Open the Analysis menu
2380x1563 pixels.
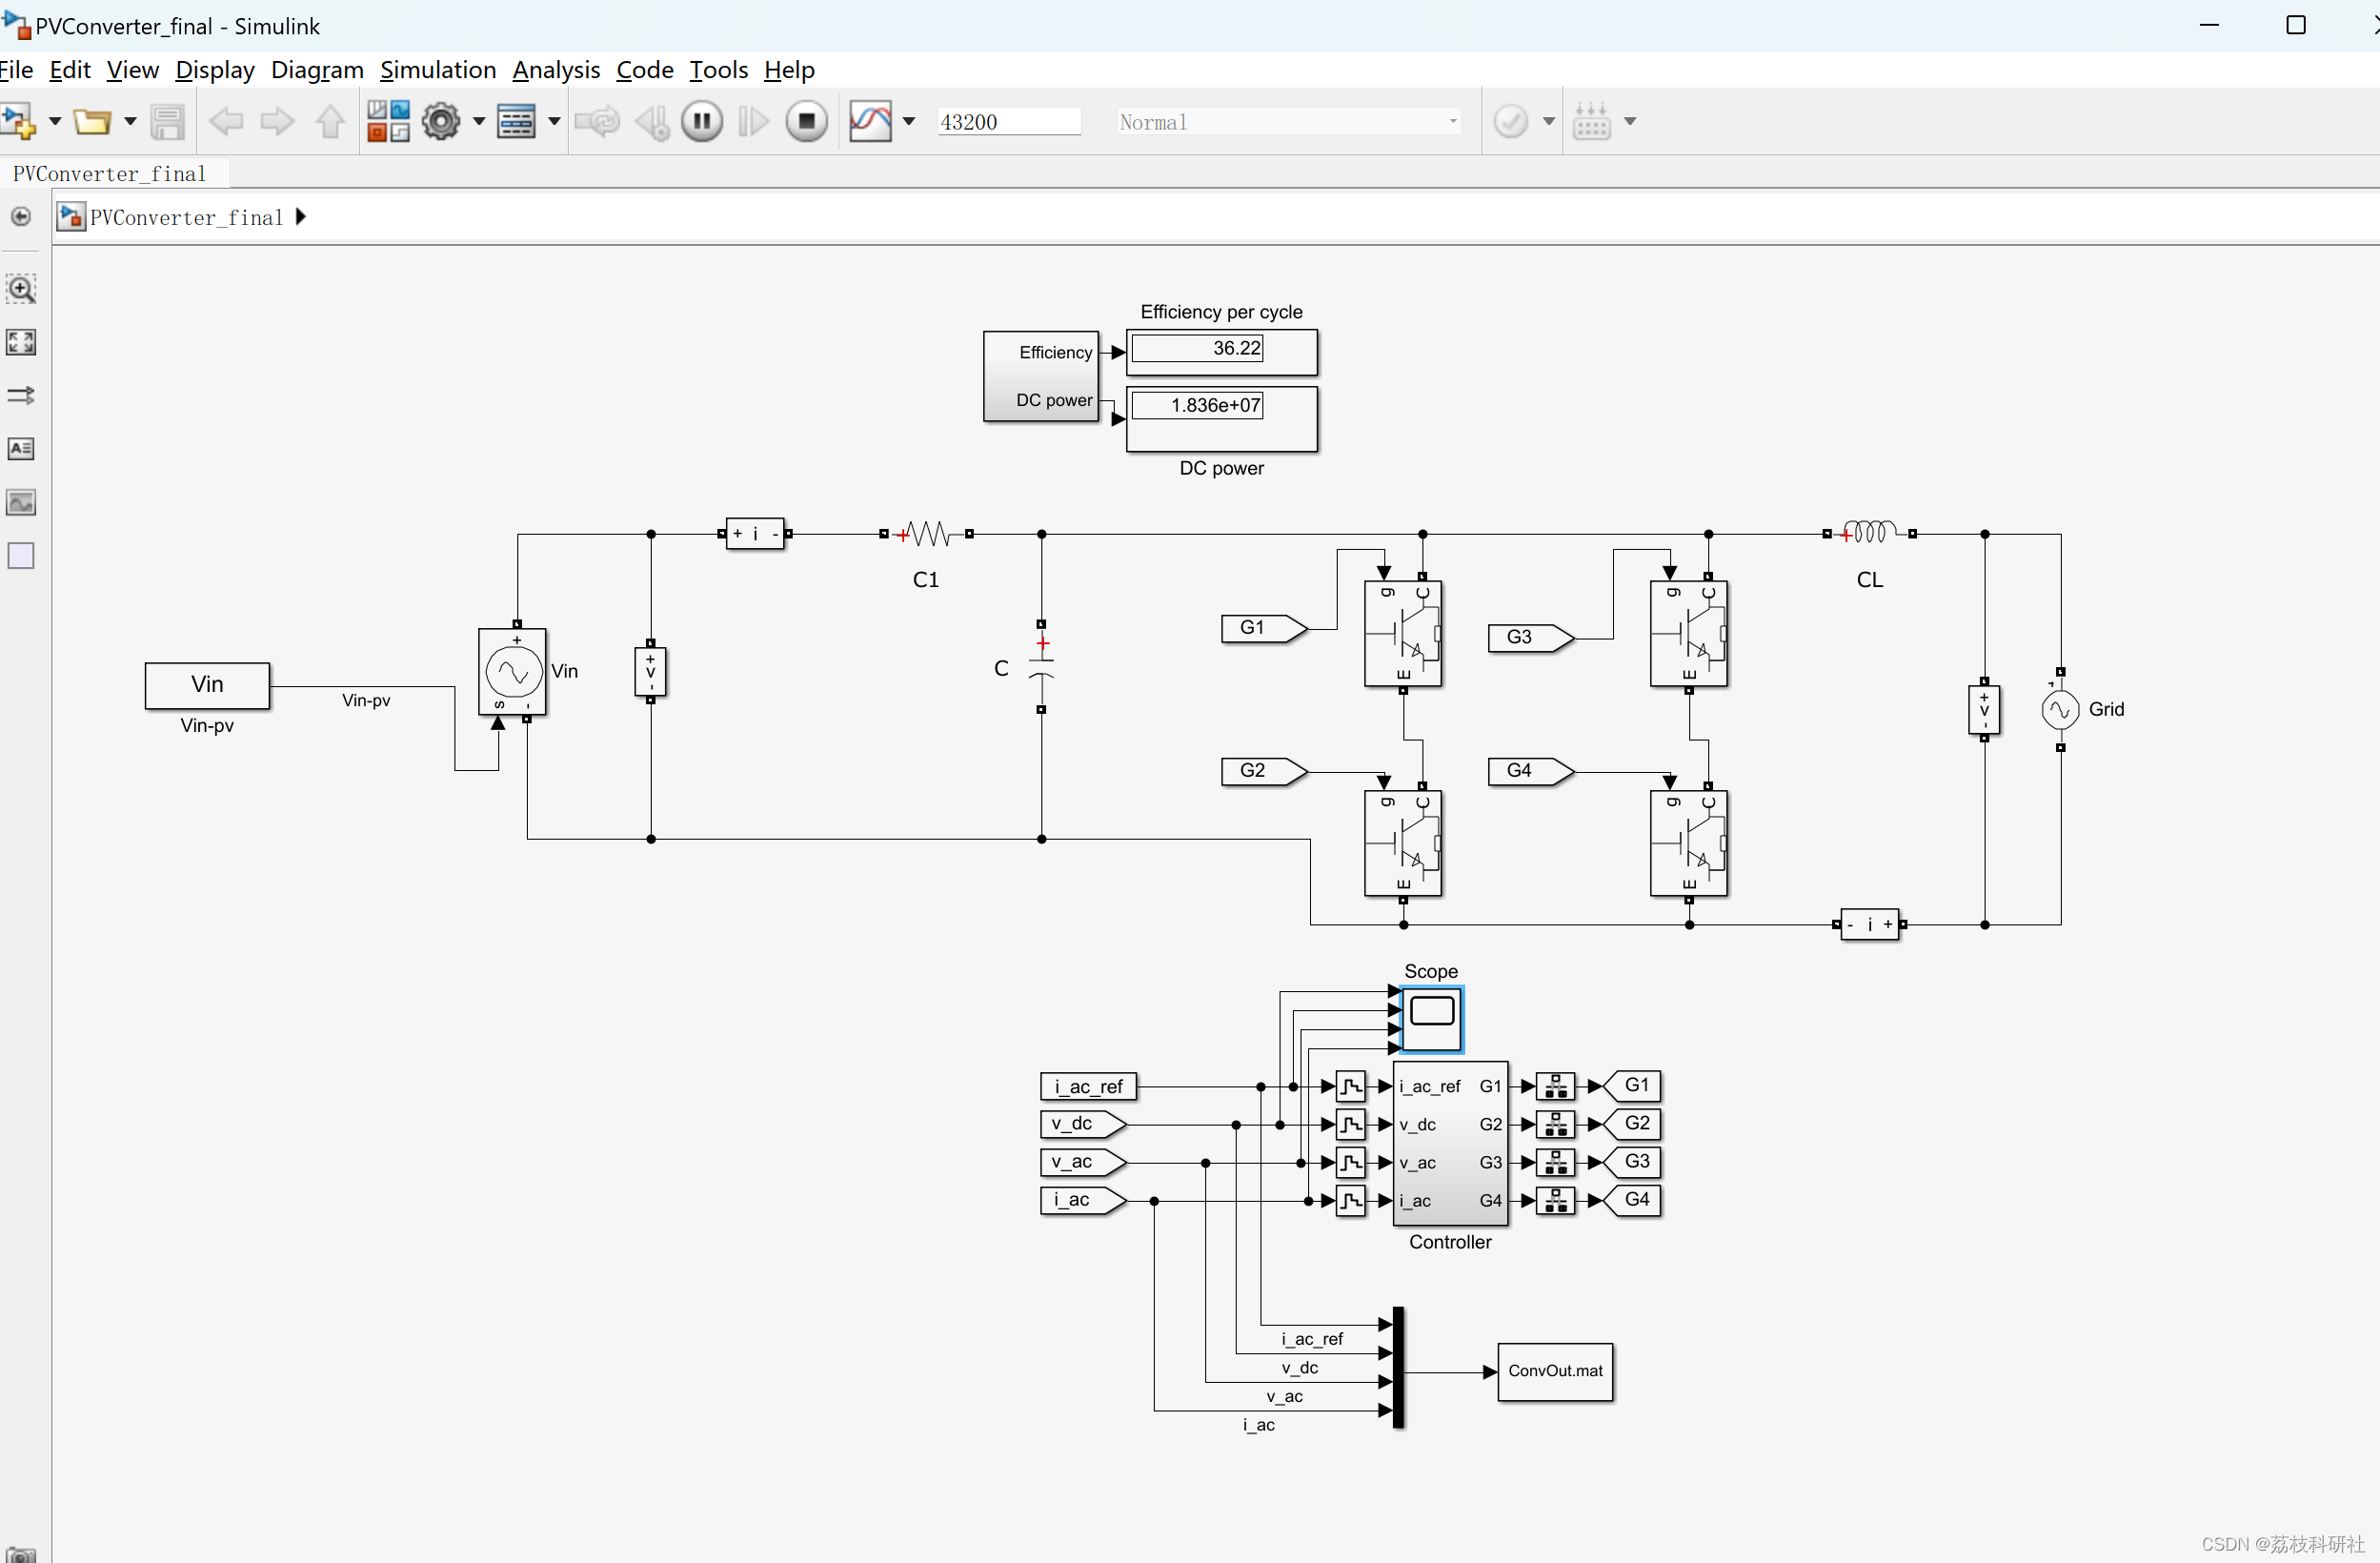point(556,70)
